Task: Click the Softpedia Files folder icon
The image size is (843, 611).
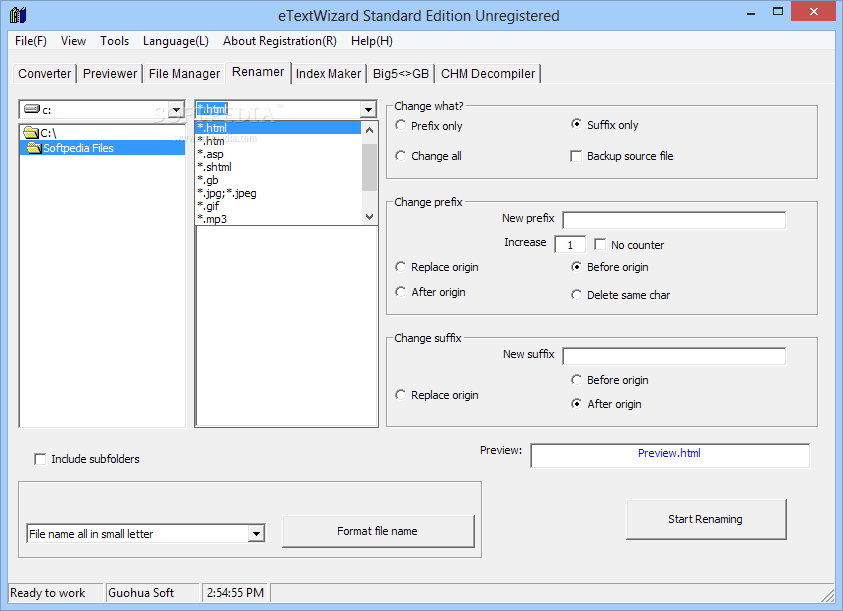Action: (34, 147)
